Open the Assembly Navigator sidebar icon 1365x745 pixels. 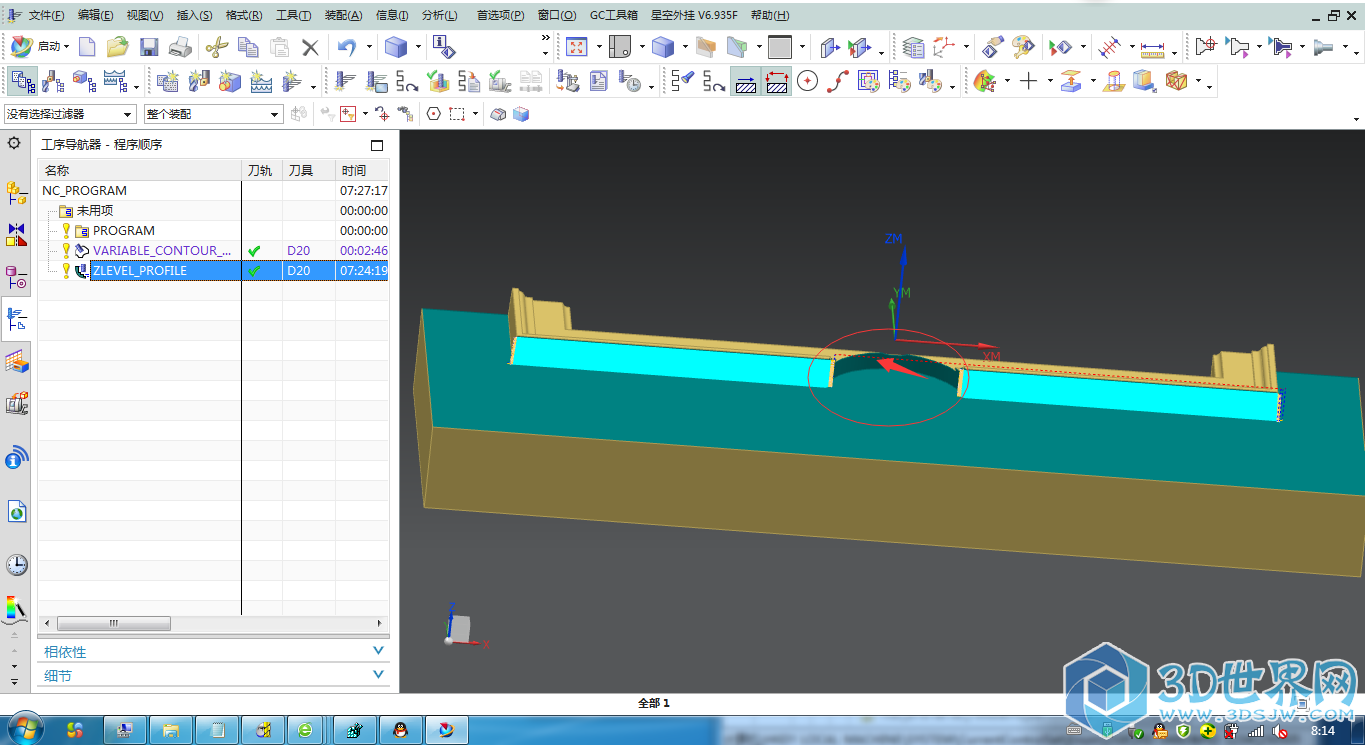coord(17,192)
